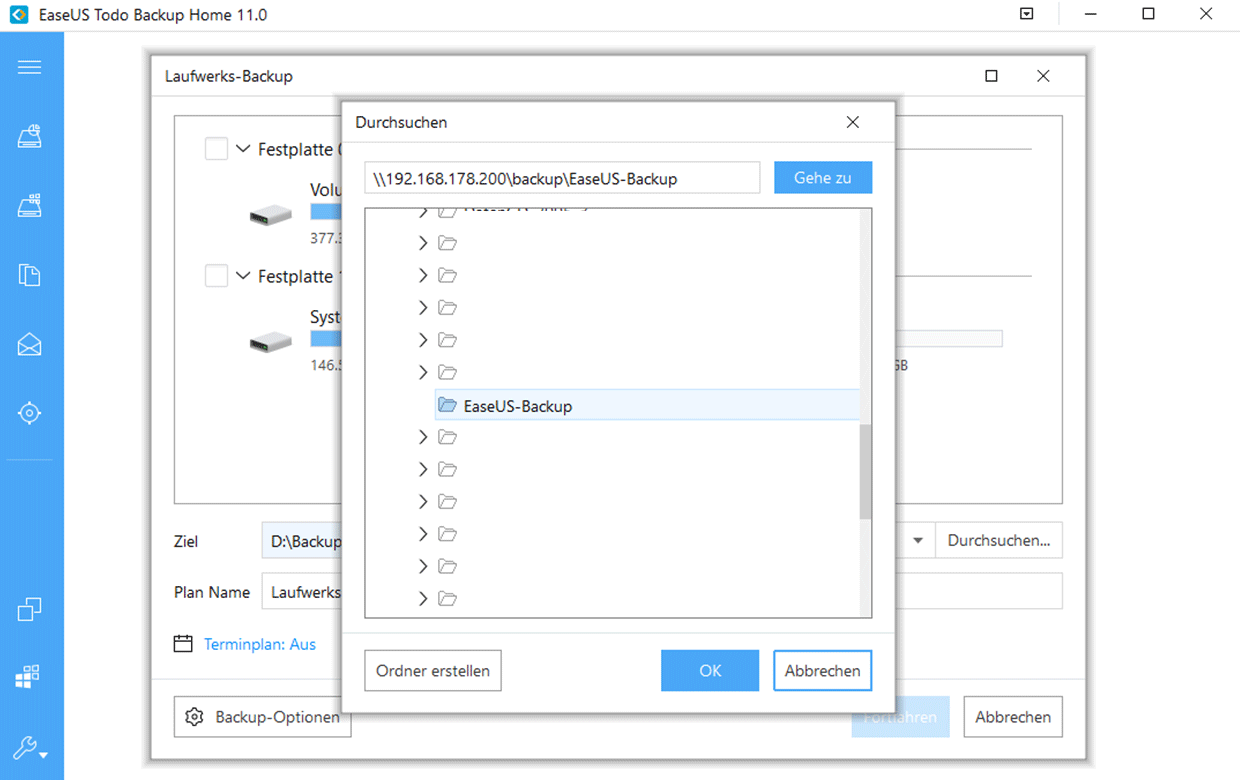Image resolution: width=1240 pixels, height=780 pixels.
Task: Click the Volume usage bar under Festplatte 0
Action: (x=325, y=212)
